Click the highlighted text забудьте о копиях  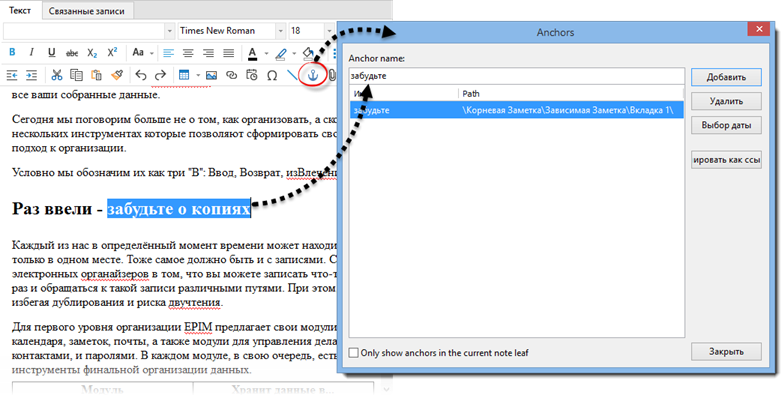tap(179, 208)
